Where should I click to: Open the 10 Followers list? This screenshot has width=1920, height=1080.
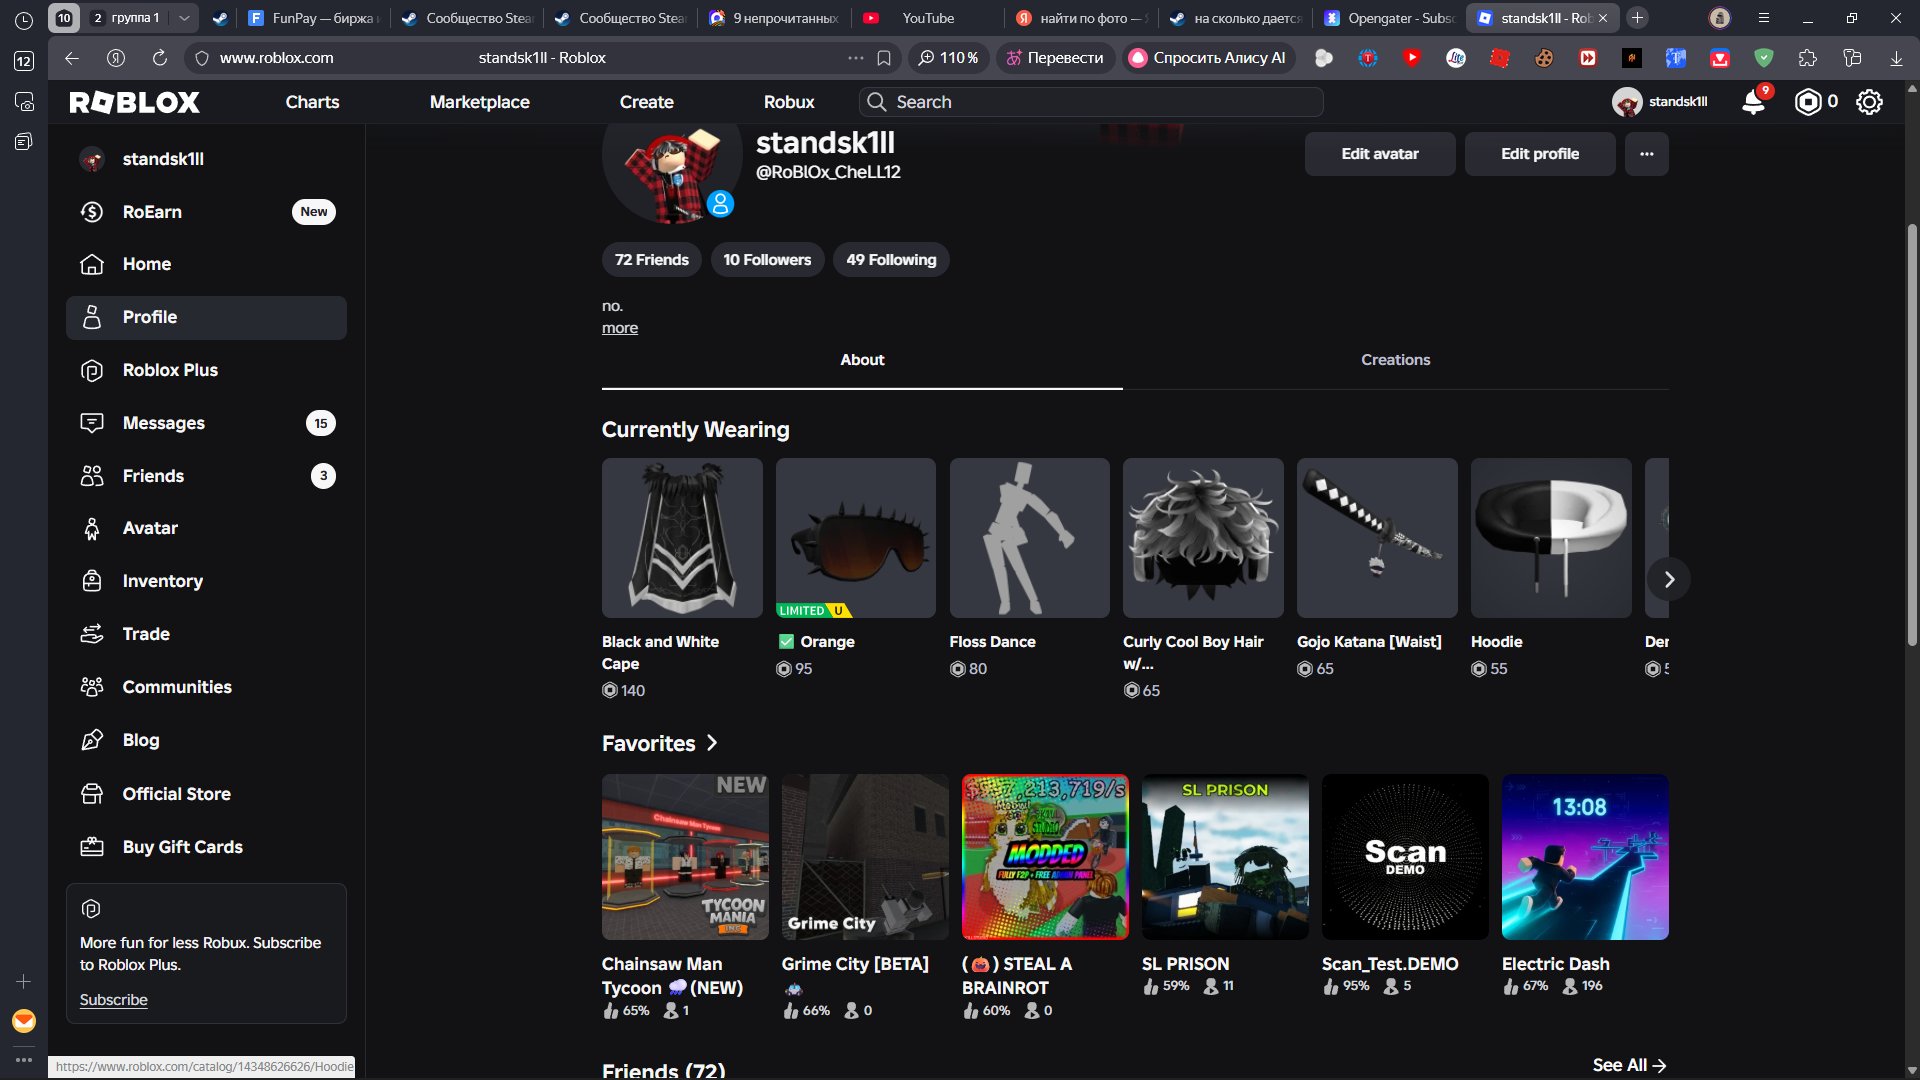click(x=767, y=260)
